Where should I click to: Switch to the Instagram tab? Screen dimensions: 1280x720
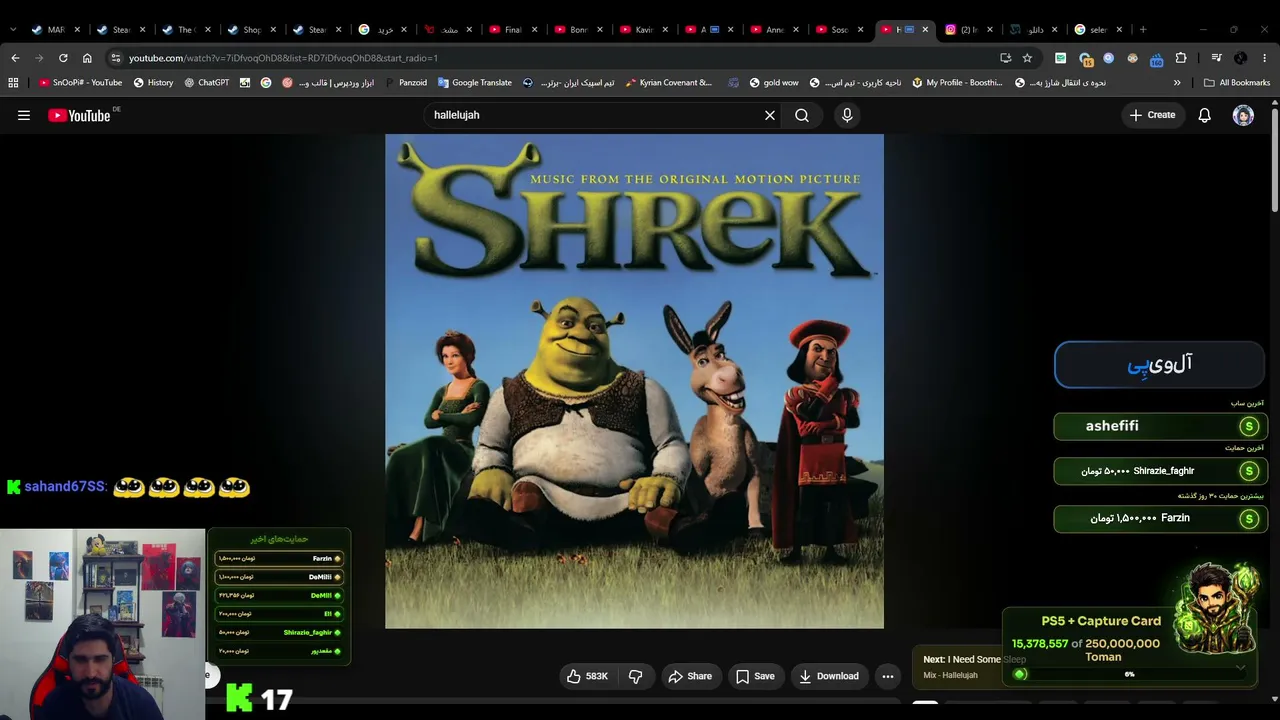[969, 30]
